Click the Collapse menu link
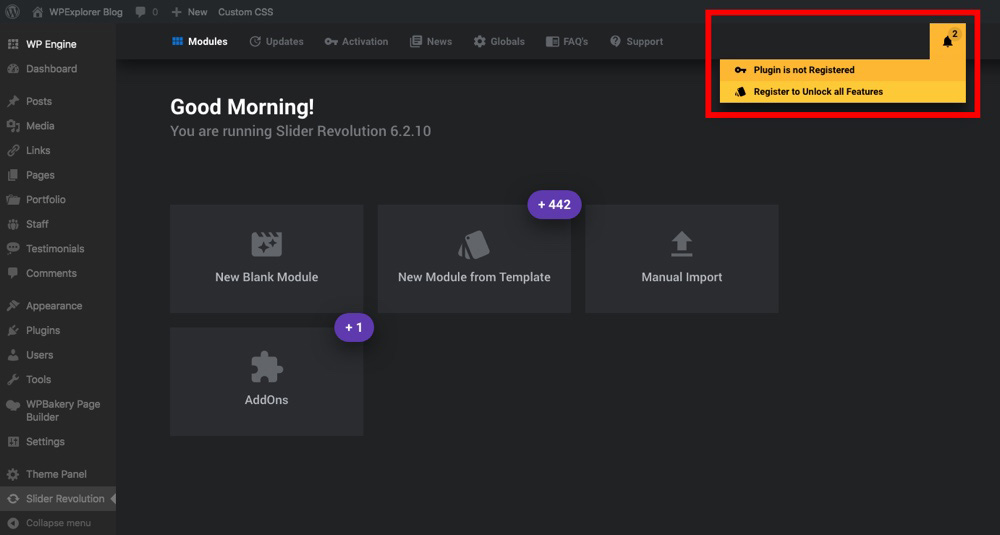The image size is (1000, 535). pyautogui.click(x=58, y=523)
